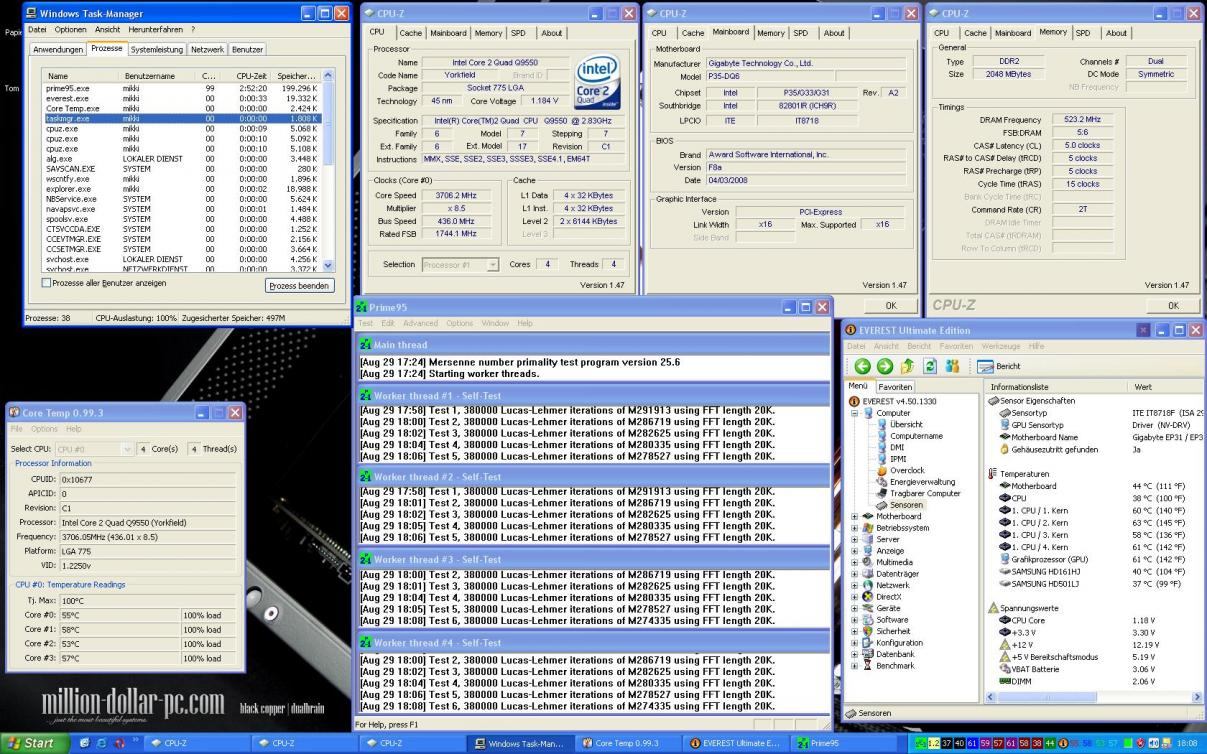Select Tragbarer Computer in EVEREST tree
Viewport: 1207px width, 754px height.
coord(917,493)
